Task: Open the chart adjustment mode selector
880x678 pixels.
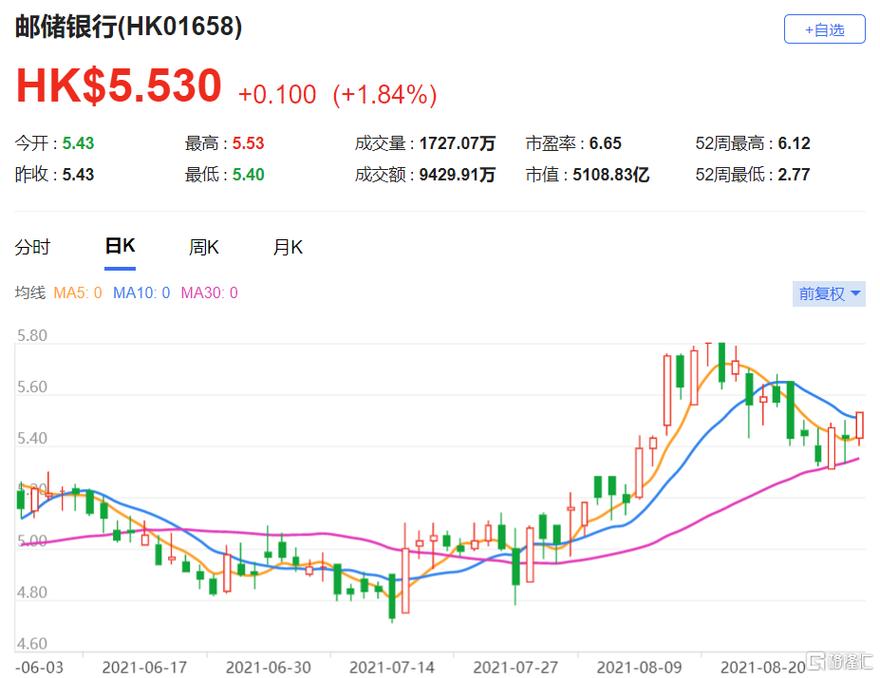Action: [x=828, y=293]
